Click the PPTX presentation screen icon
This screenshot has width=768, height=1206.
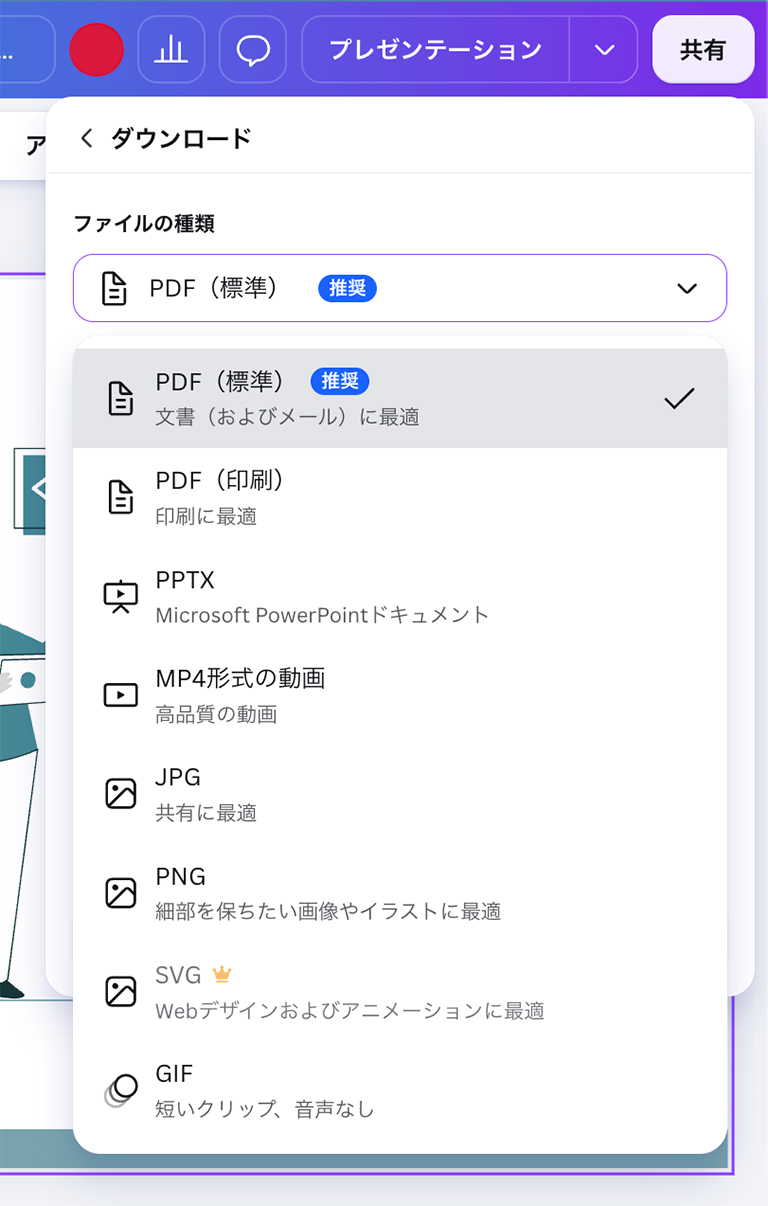121,596
